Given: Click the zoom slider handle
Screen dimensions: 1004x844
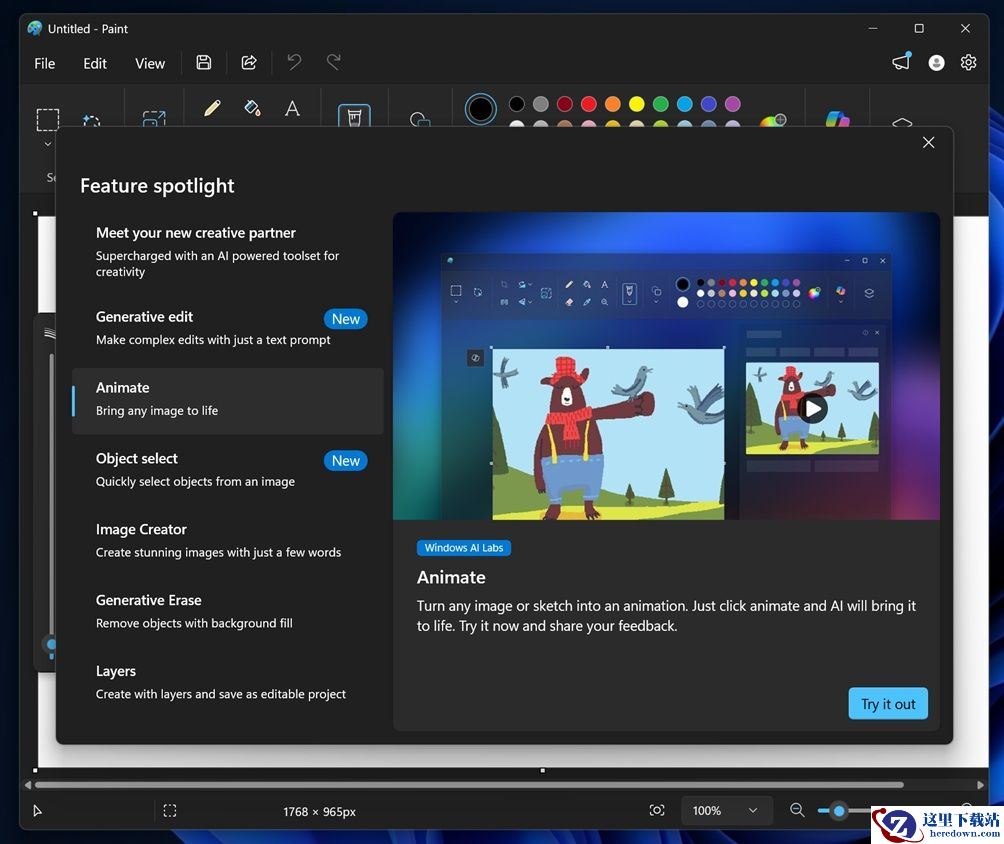Looking at the screenshot, I should (x=839, y=811).
